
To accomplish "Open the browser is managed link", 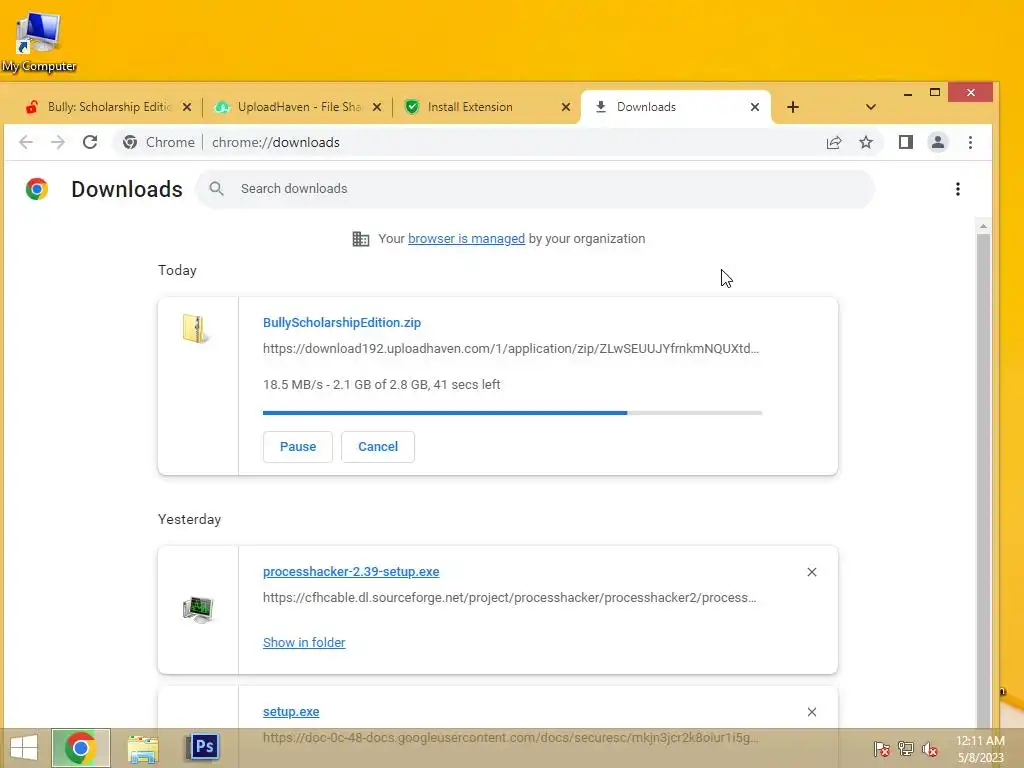I will click(x=466, y=239).
